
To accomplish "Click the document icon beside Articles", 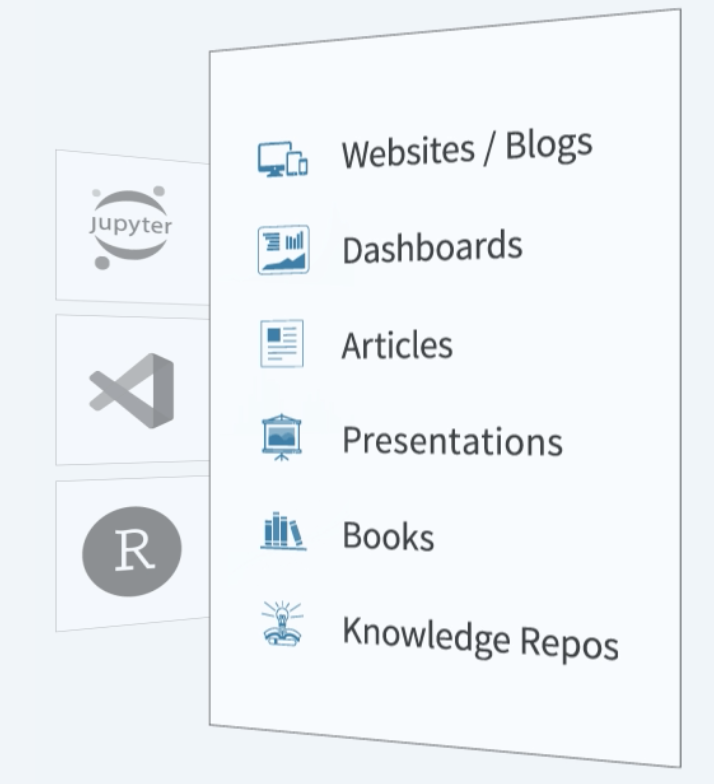I will (282, 343).
